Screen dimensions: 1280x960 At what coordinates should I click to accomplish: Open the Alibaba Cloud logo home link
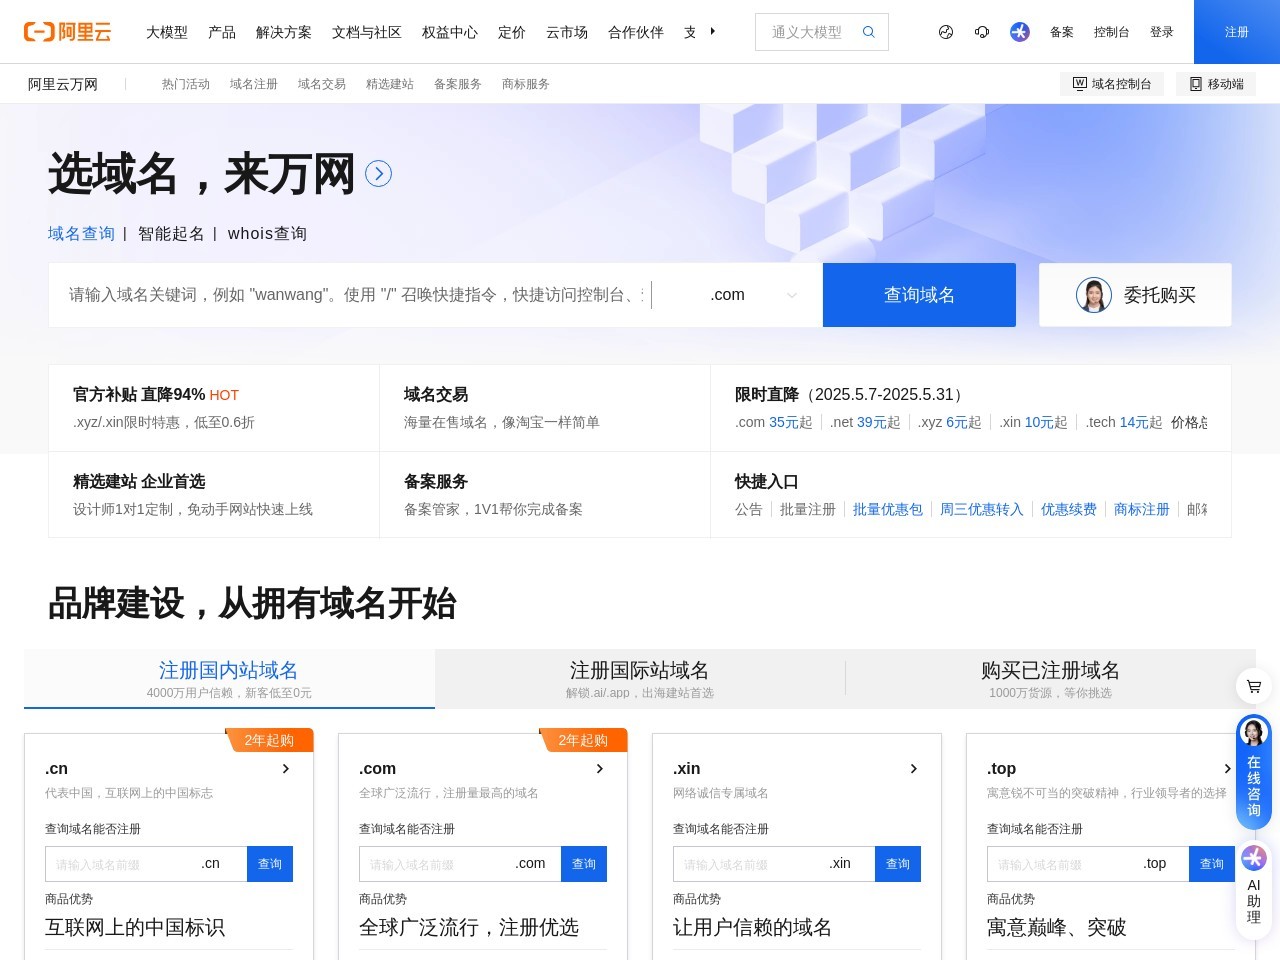[67, 32]
